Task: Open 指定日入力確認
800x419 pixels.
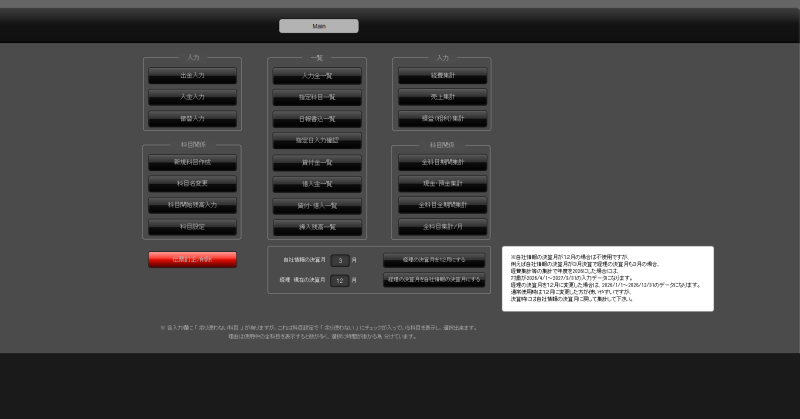Action: coord(317,140)
